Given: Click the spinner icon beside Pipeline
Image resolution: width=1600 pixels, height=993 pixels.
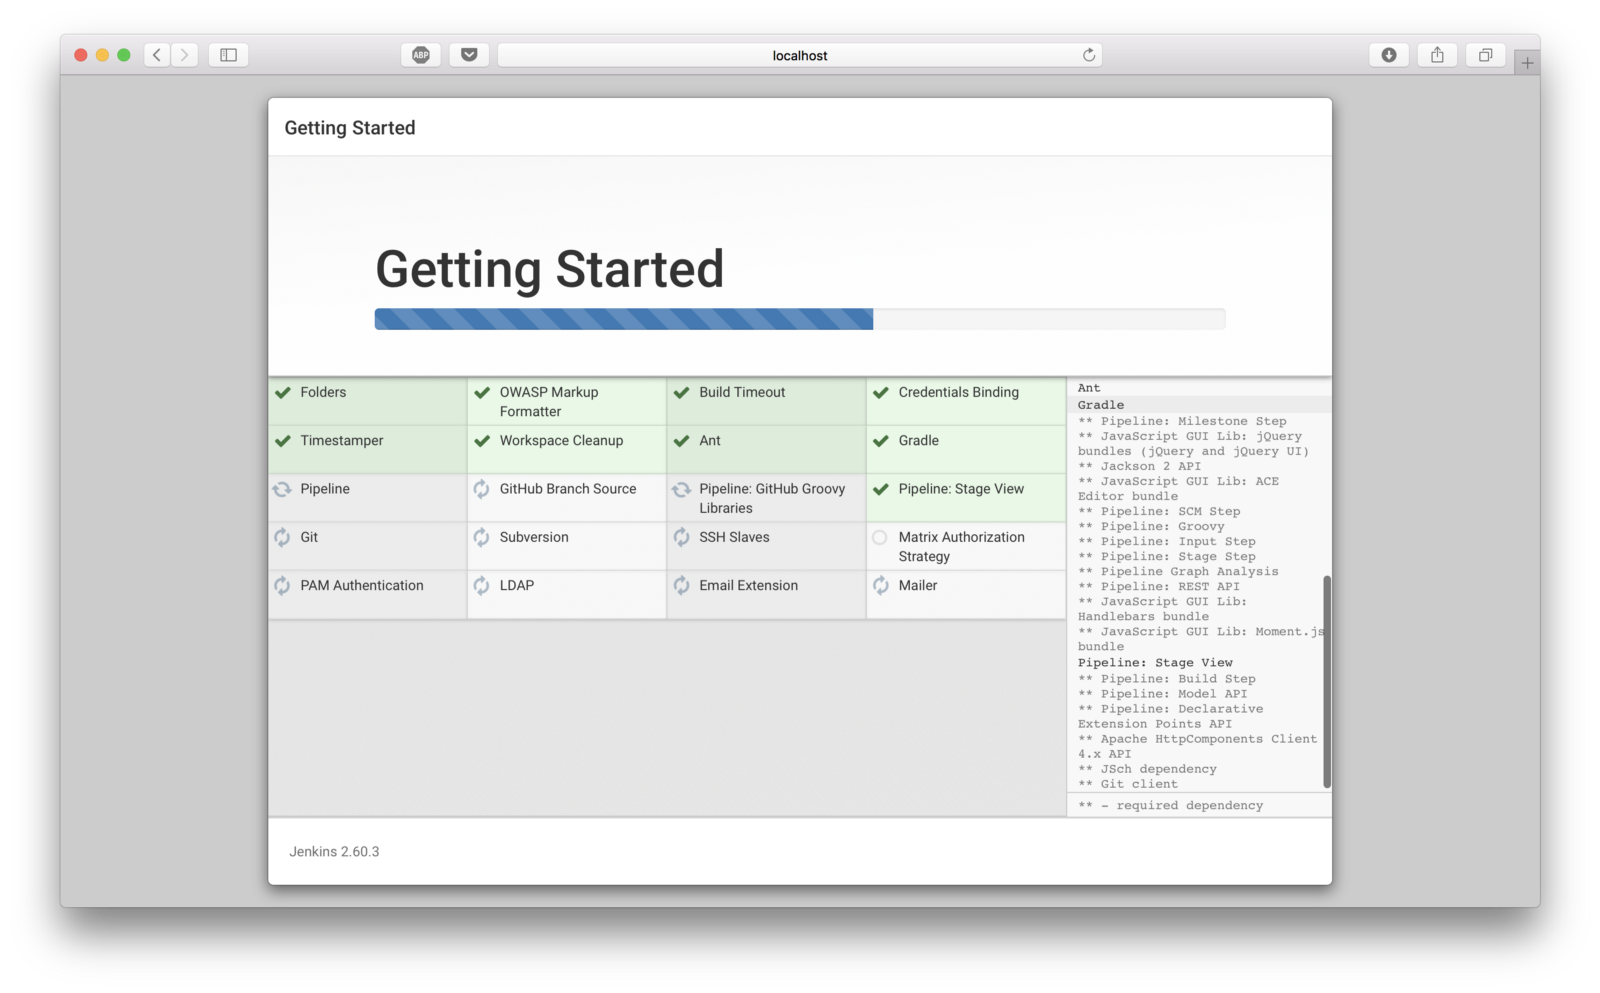Looking at the screenshot, I should (x=283, y=489).
